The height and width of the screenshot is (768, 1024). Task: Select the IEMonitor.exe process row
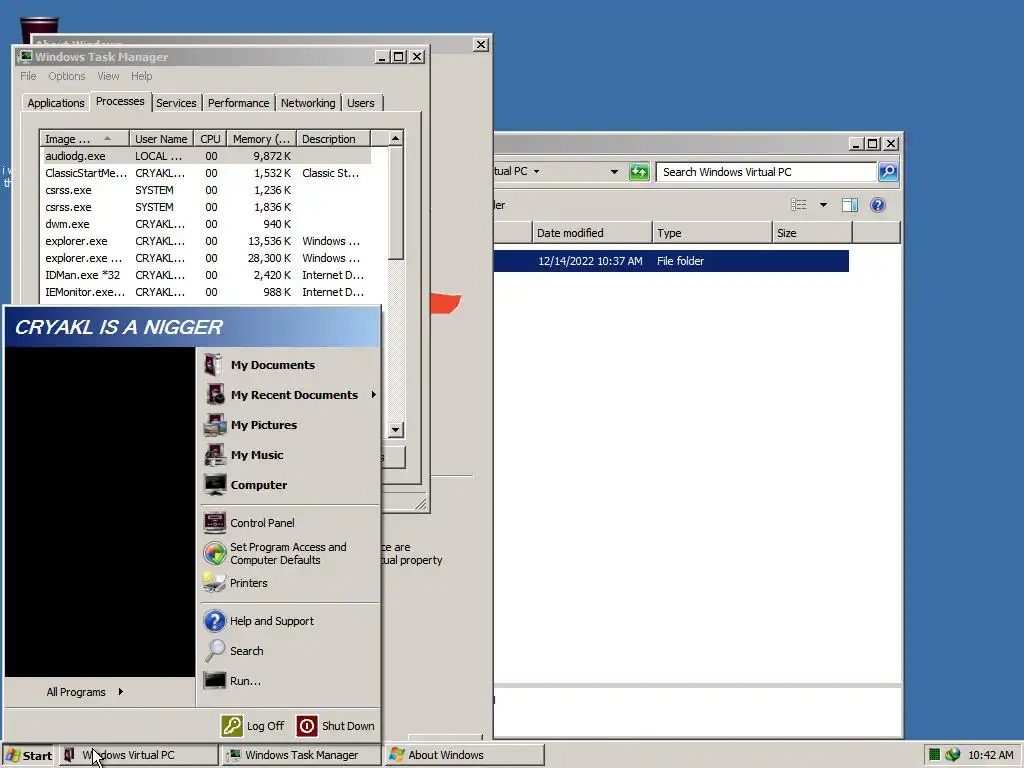206,292
